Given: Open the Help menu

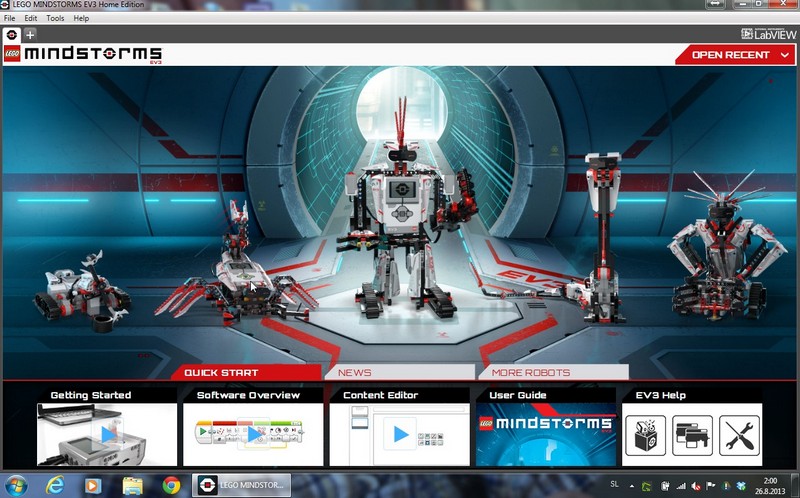Looking at the screenshot, I should click(x=81, y=18).
